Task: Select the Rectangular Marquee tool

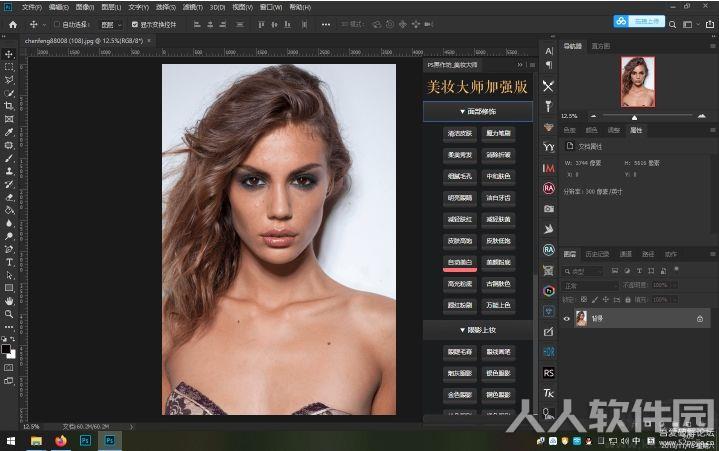Action: (x=9, y=67)
